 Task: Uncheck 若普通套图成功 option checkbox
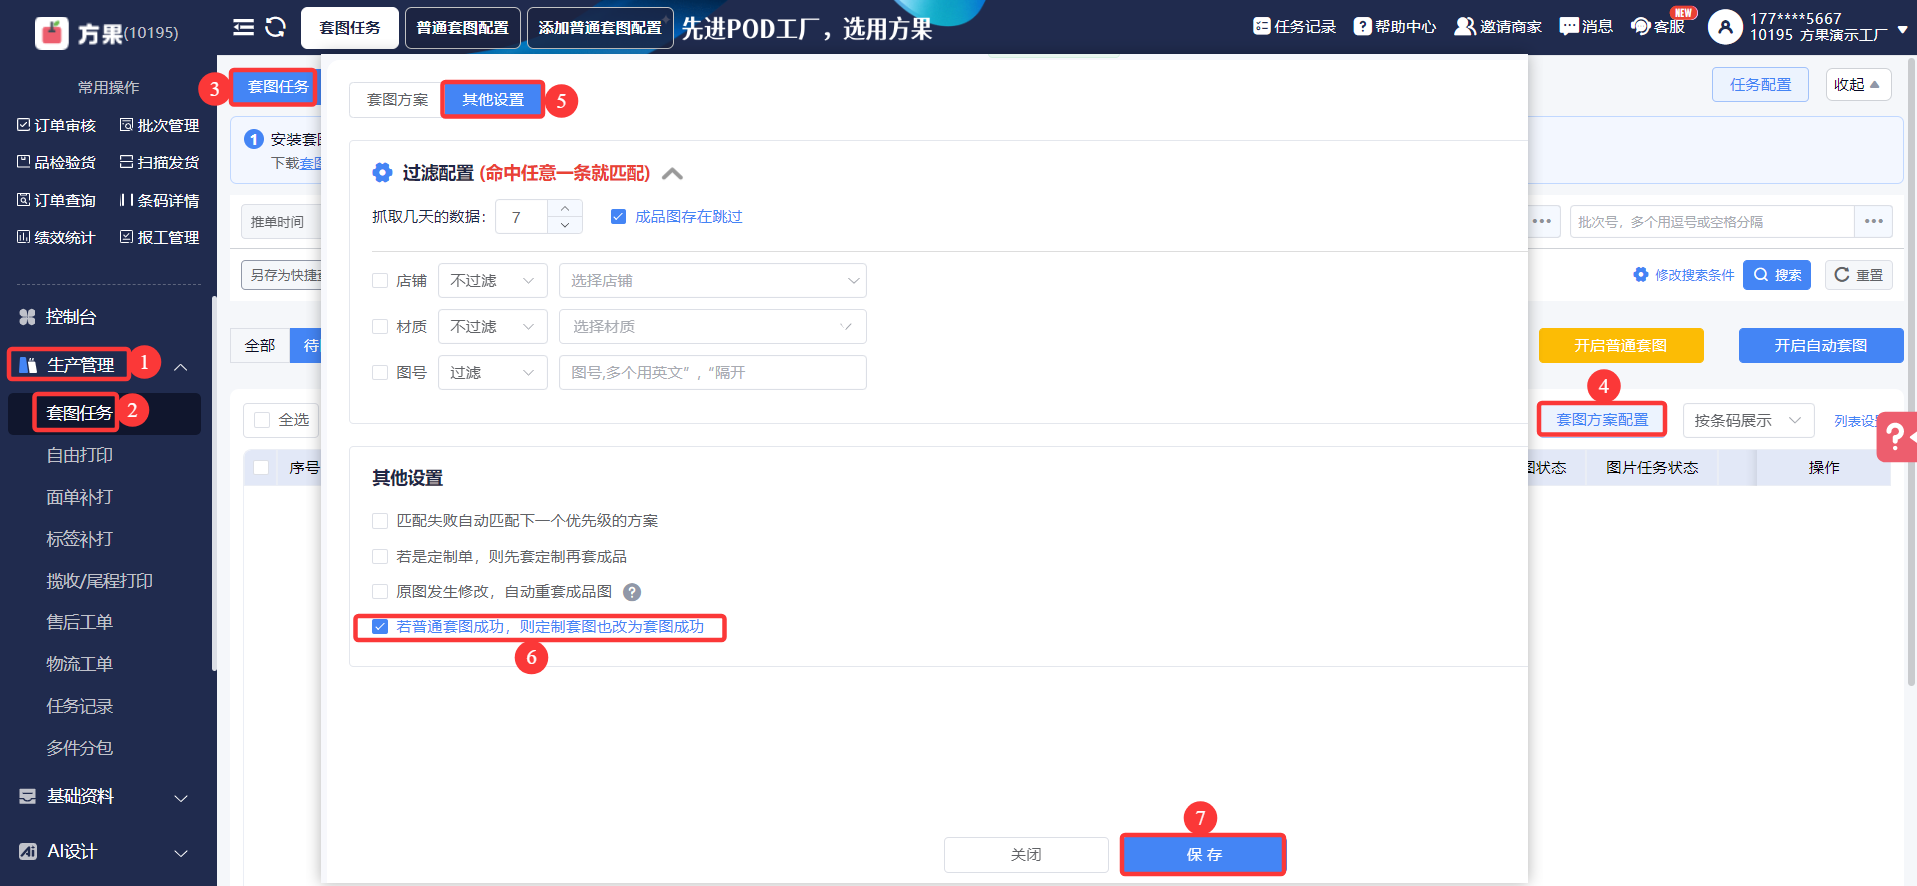[x=380, y=627]
